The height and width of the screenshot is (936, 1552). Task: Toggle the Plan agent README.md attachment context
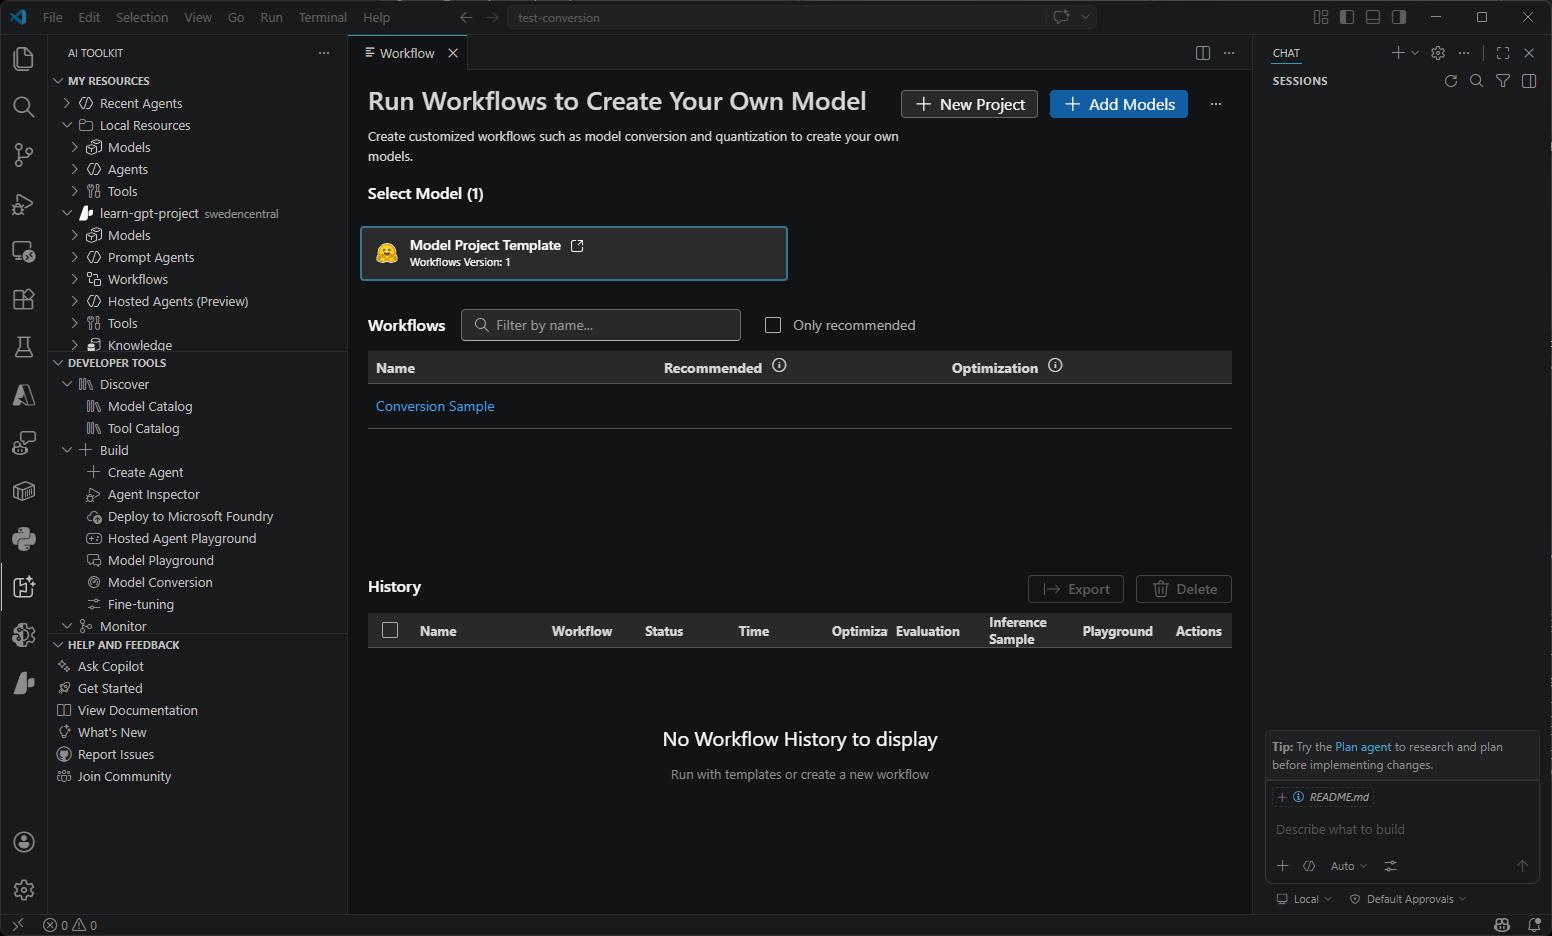click(x=1322, y=796)
